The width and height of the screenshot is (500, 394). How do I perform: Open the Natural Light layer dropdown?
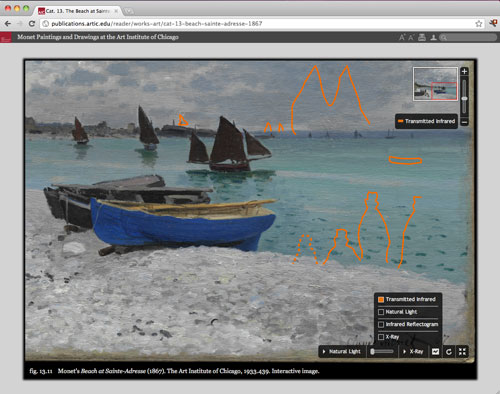[342, 352]
